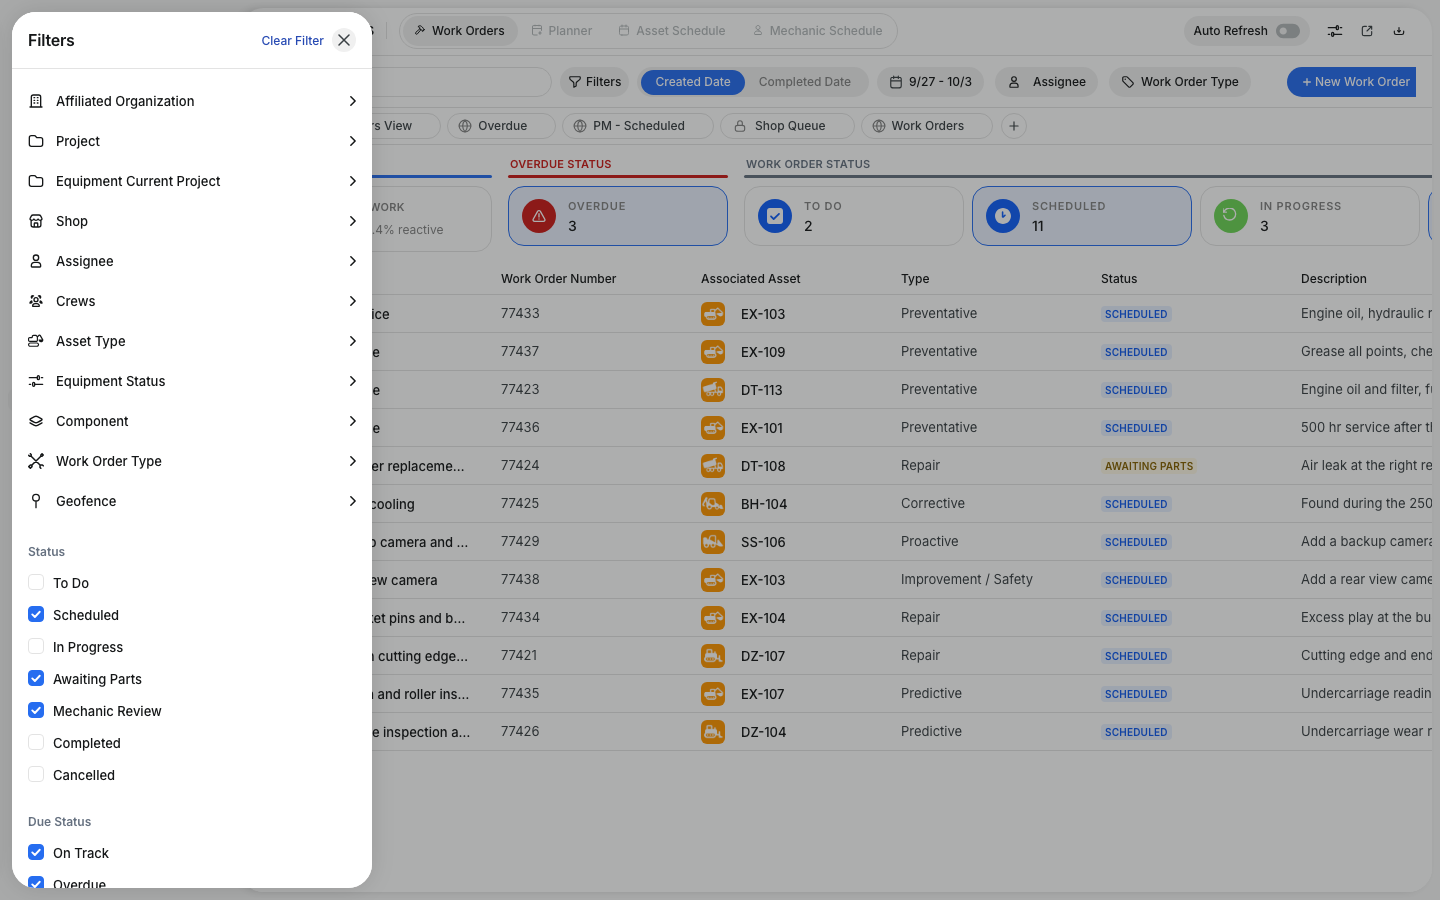Image resolution: width=1440 pixels, height=900 pixels.
Task: Click the Shop storefront icon
Action: point(36,221)
